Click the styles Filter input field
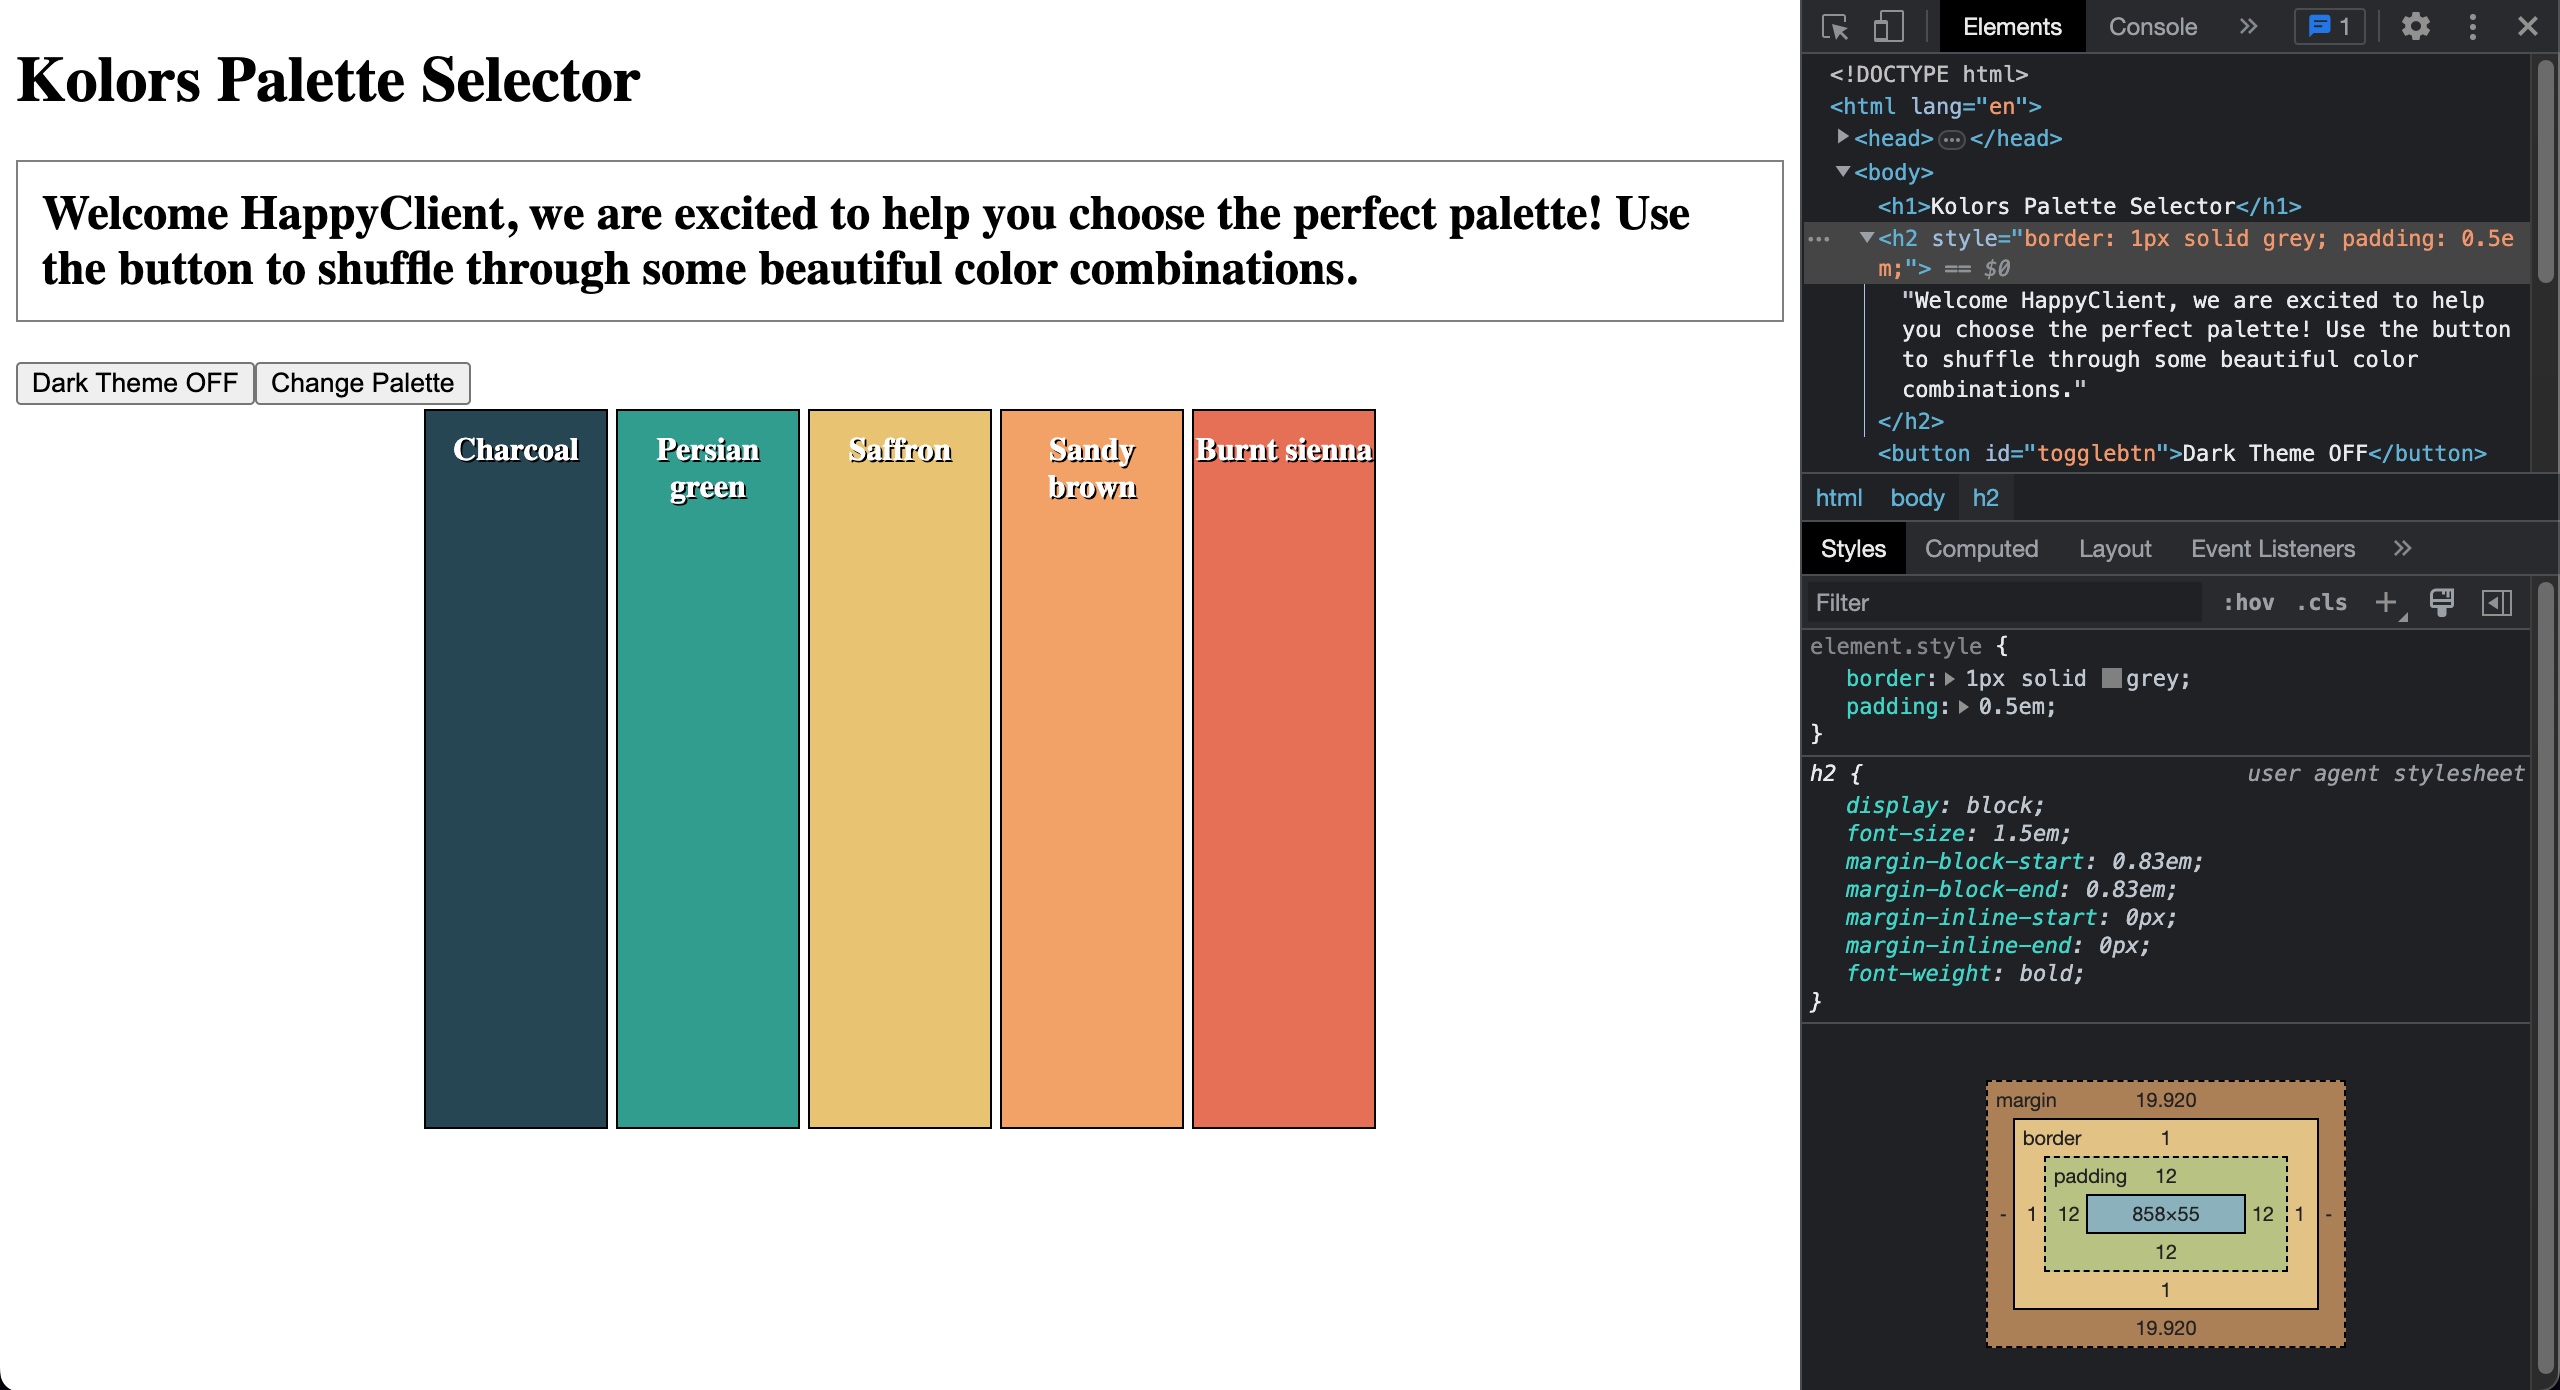Viewport: 2560px width, 1390px height. coord(2000,602)
